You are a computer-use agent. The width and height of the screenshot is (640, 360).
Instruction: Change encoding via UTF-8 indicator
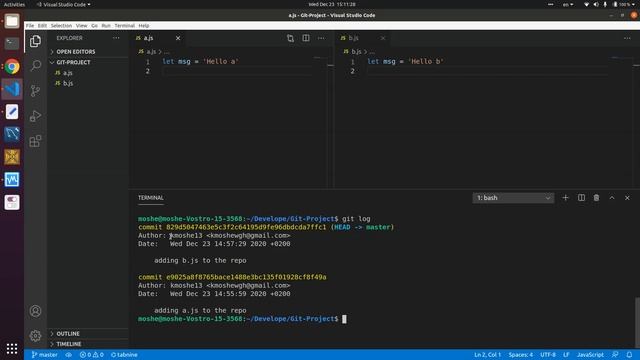548,355
